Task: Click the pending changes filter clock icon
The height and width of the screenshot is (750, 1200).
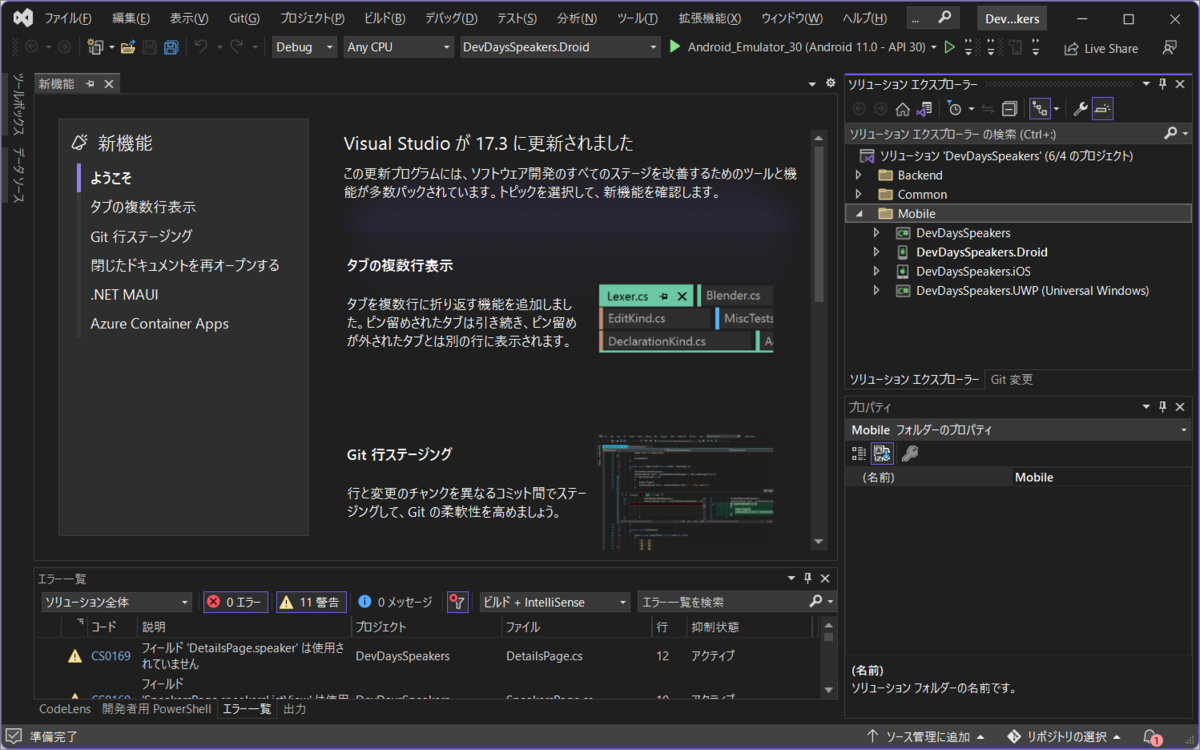Action: pos(954,108)
